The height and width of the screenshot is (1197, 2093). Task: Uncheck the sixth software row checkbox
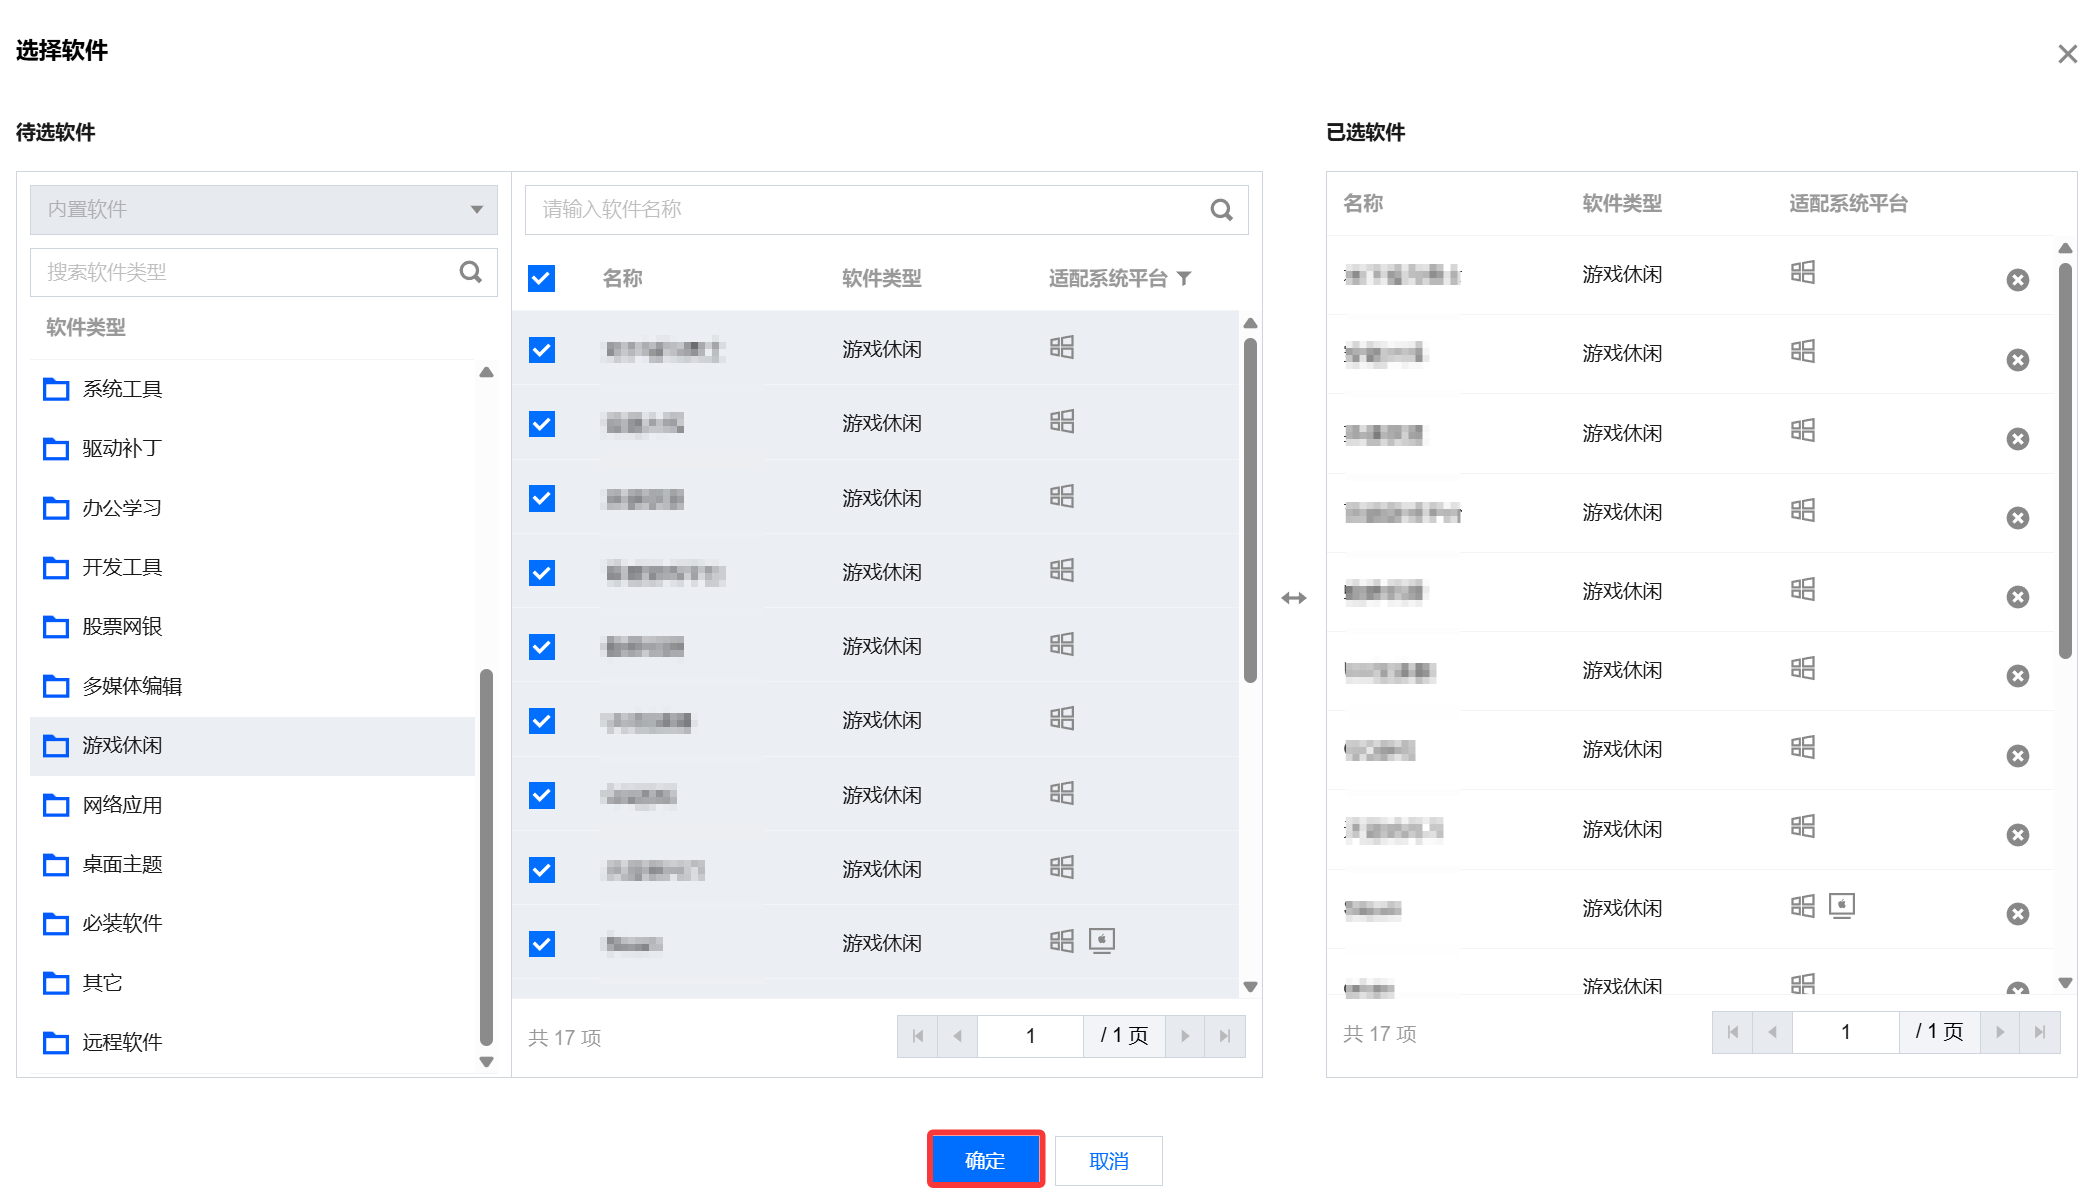coord(542,721)
